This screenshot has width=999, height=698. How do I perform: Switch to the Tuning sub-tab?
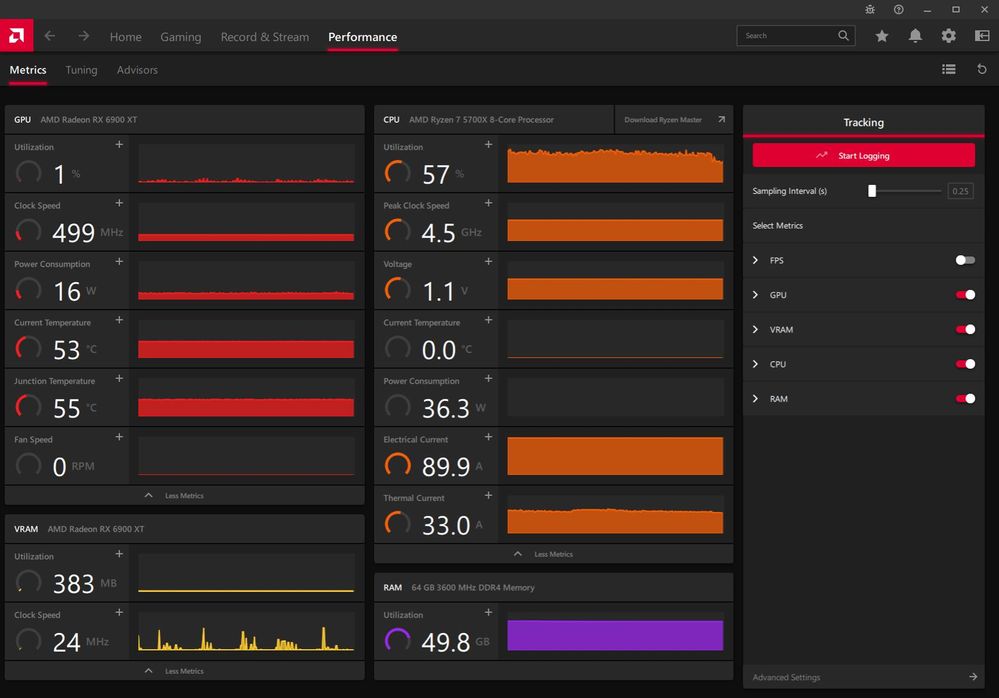82,70
